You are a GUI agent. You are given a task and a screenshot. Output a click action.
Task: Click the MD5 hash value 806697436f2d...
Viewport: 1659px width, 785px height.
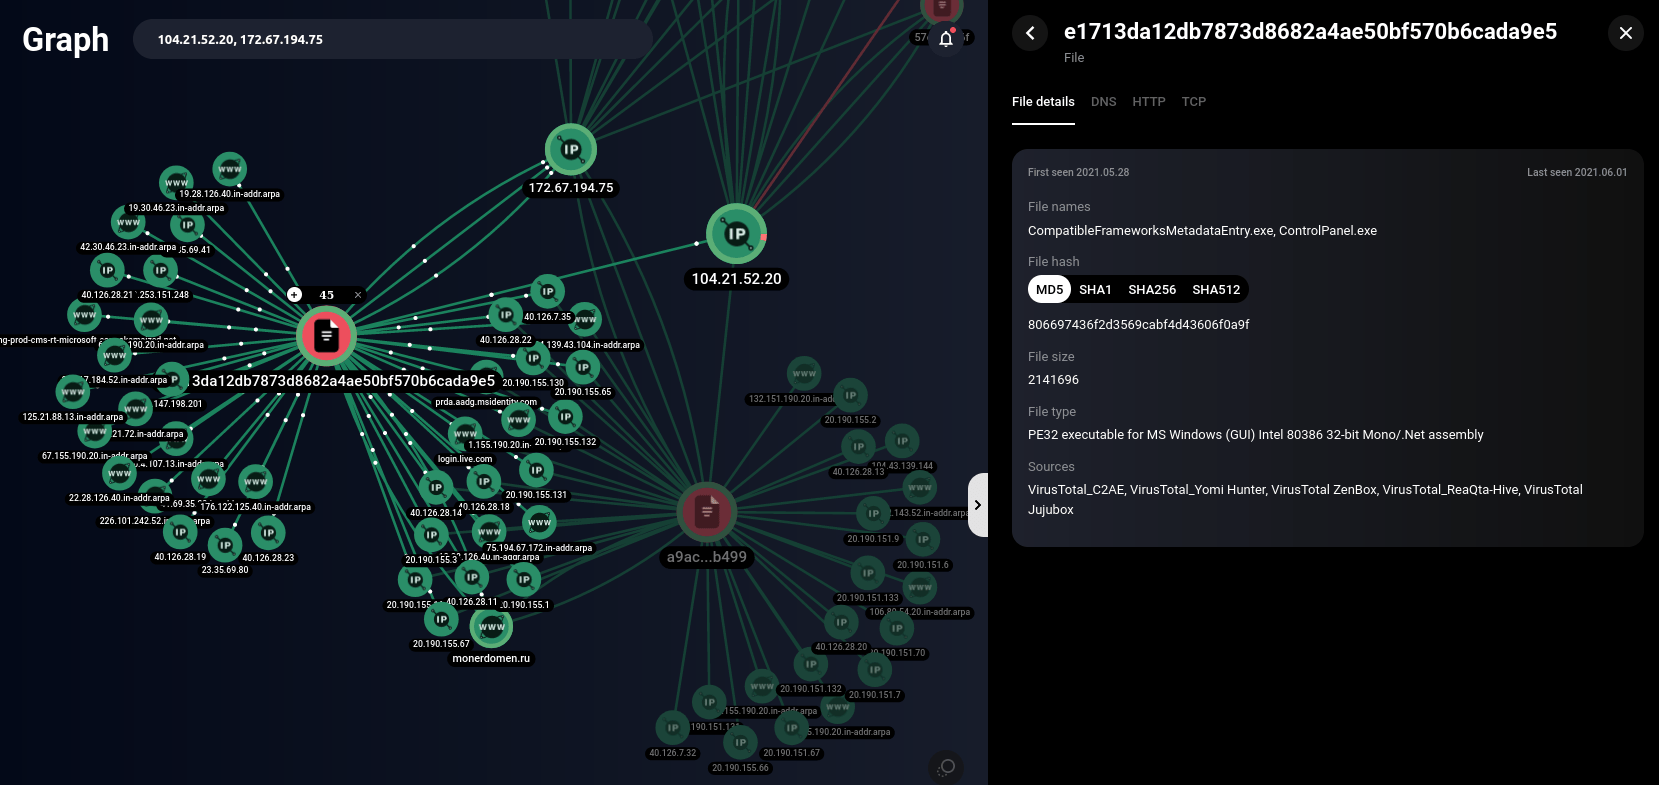[1138, 325]
